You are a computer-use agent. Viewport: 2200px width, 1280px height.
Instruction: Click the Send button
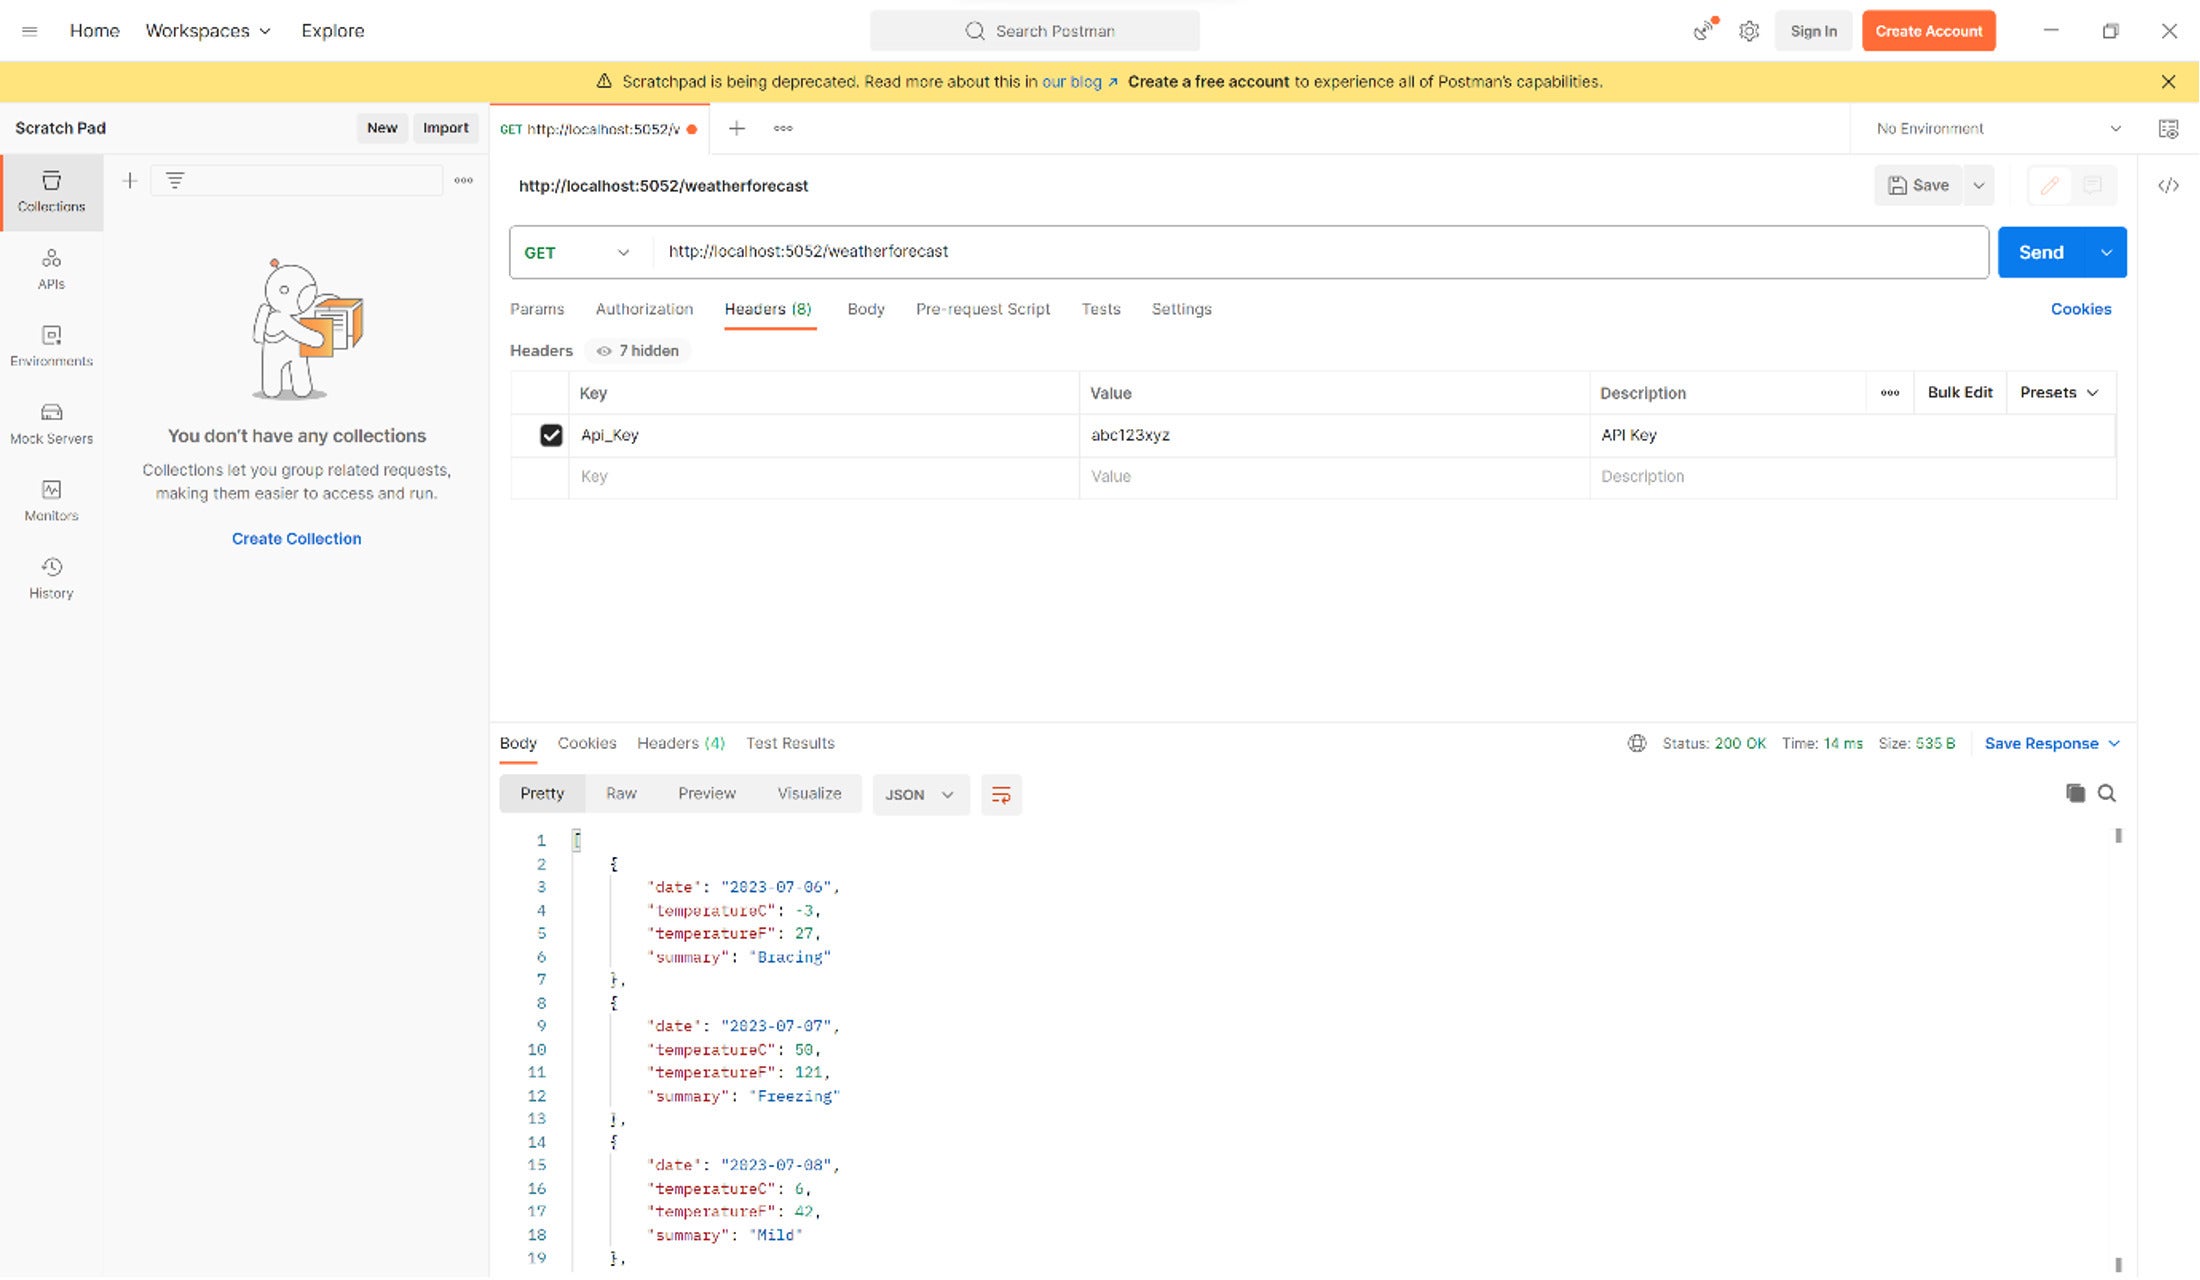[2041, 253]
